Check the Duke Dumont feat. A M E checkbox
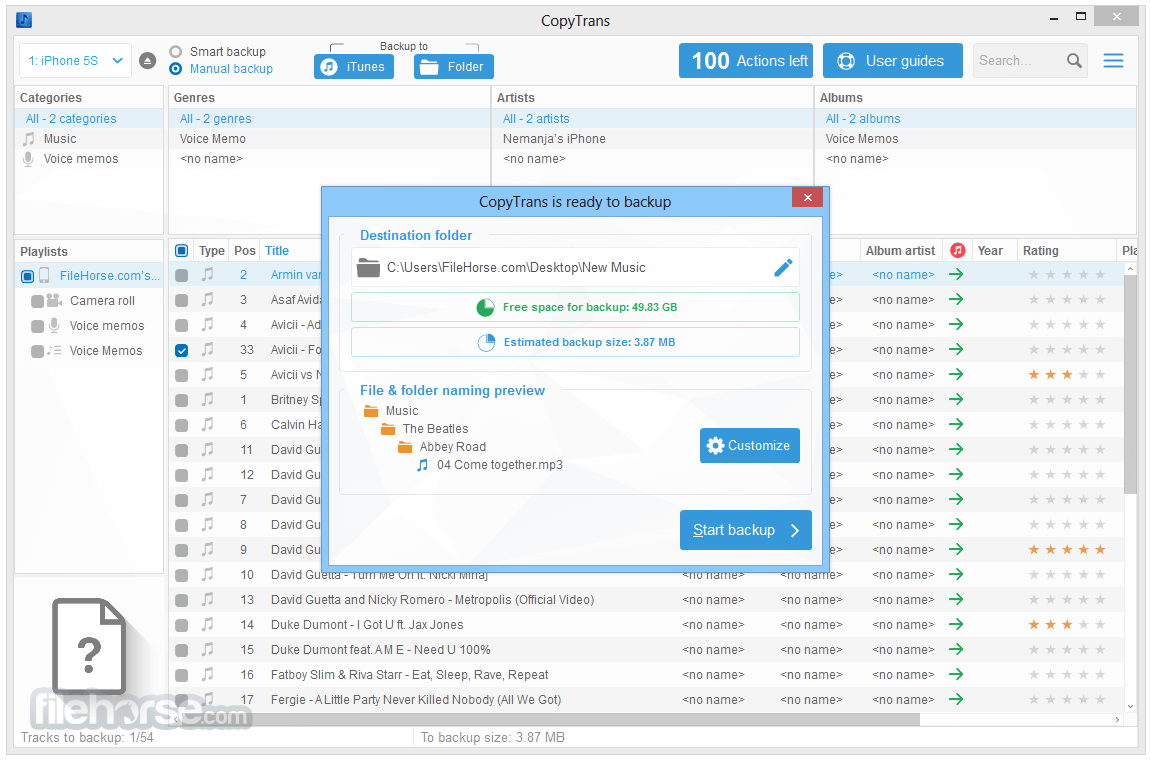The image size is (1151, 760). [x=181, y=650]
